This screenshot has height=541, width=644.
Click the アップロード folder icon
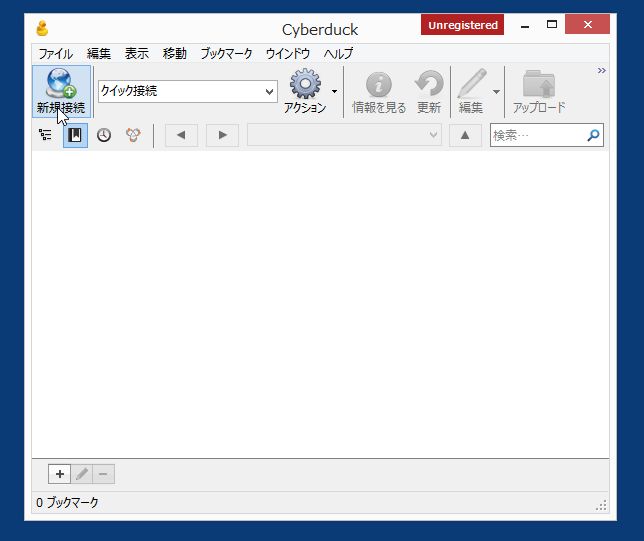(539, 84)
